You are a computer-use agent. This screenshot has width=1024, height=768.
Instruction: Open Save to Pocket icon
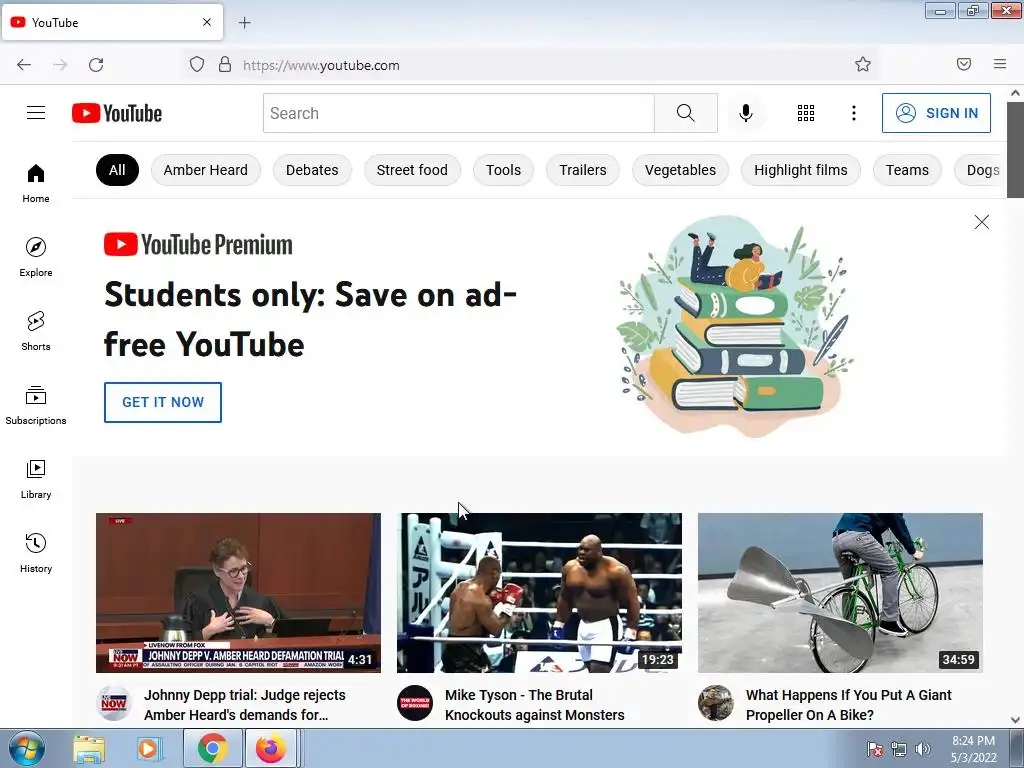[x=964, y=64]
